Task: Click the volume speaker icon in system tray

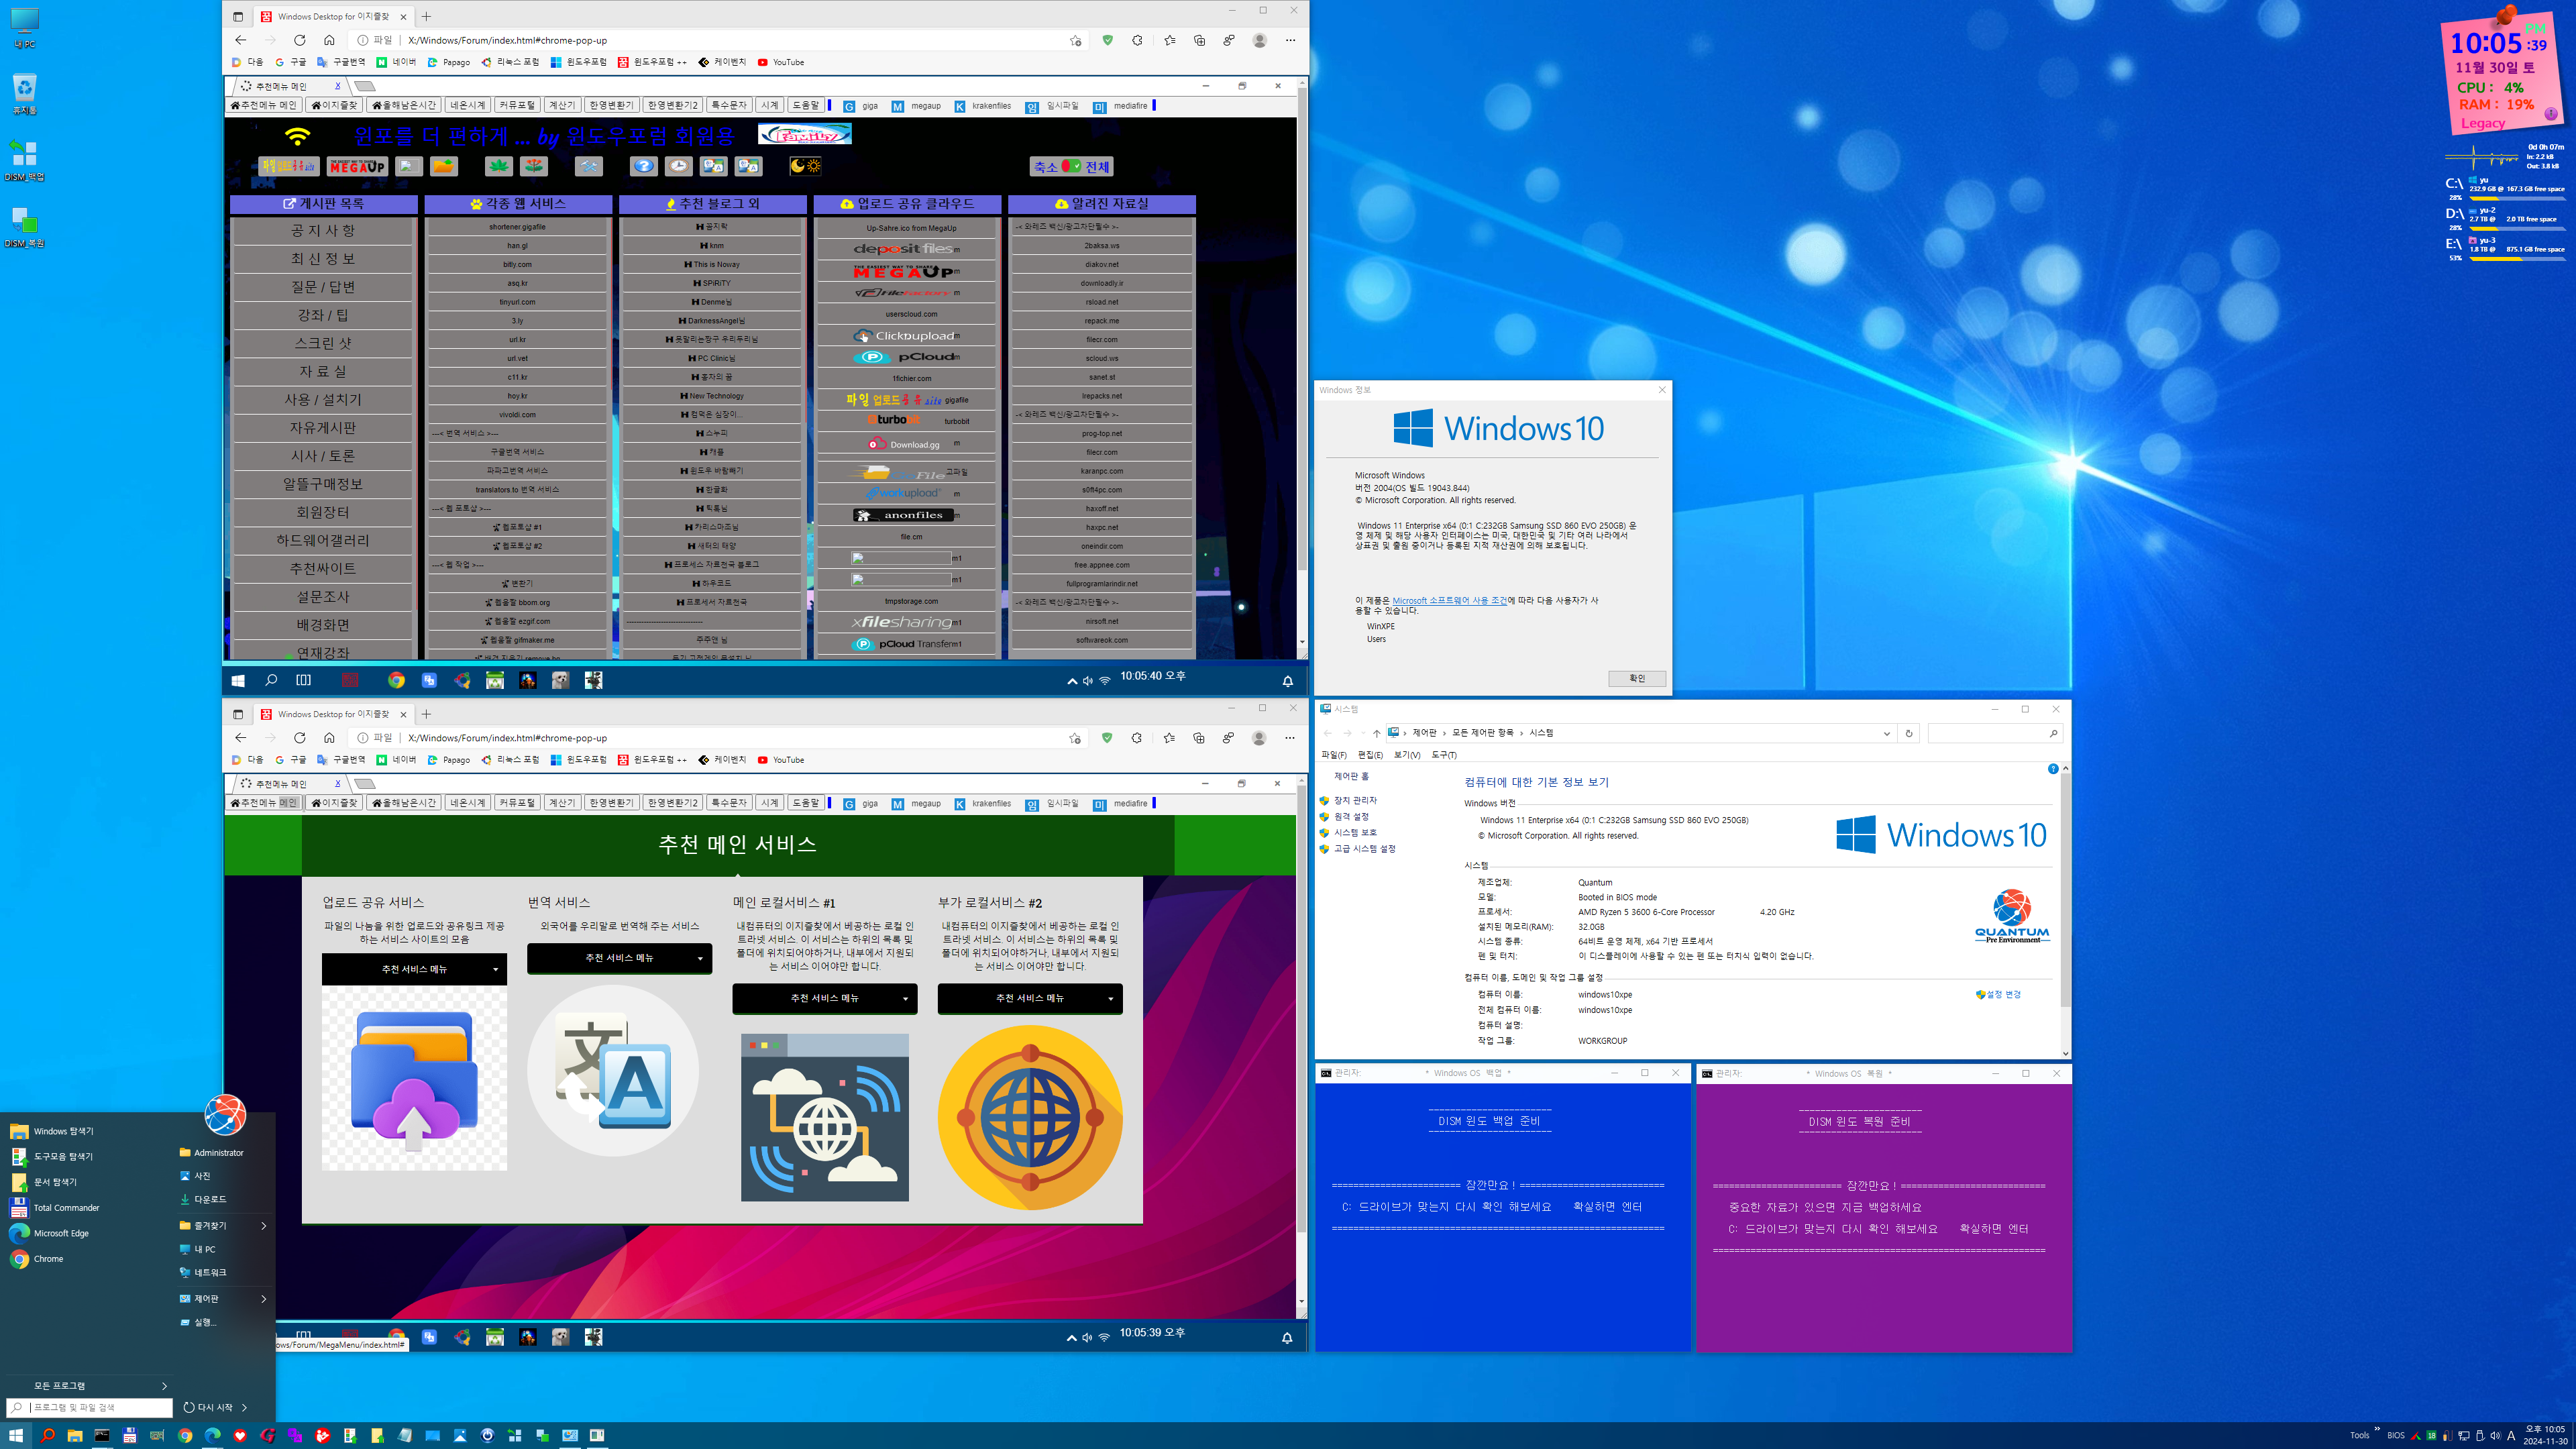Action: (x=2495, y=1436)
